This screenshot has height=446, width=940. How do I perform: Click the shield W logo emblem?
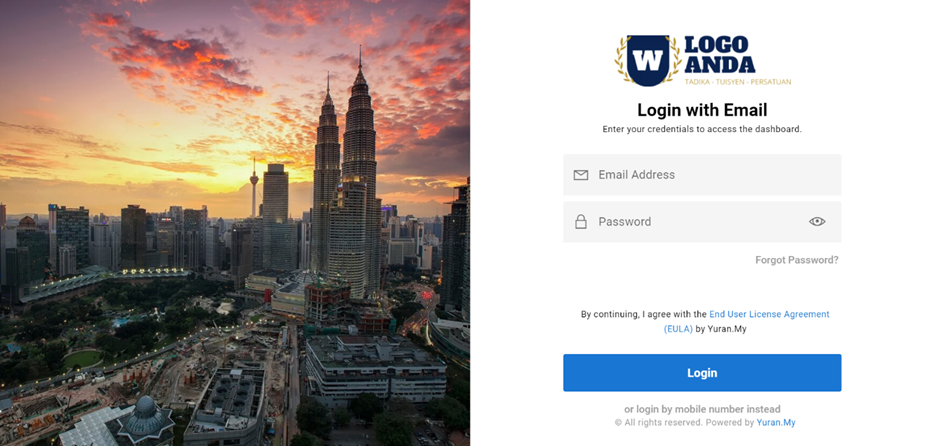coord(647,60)
